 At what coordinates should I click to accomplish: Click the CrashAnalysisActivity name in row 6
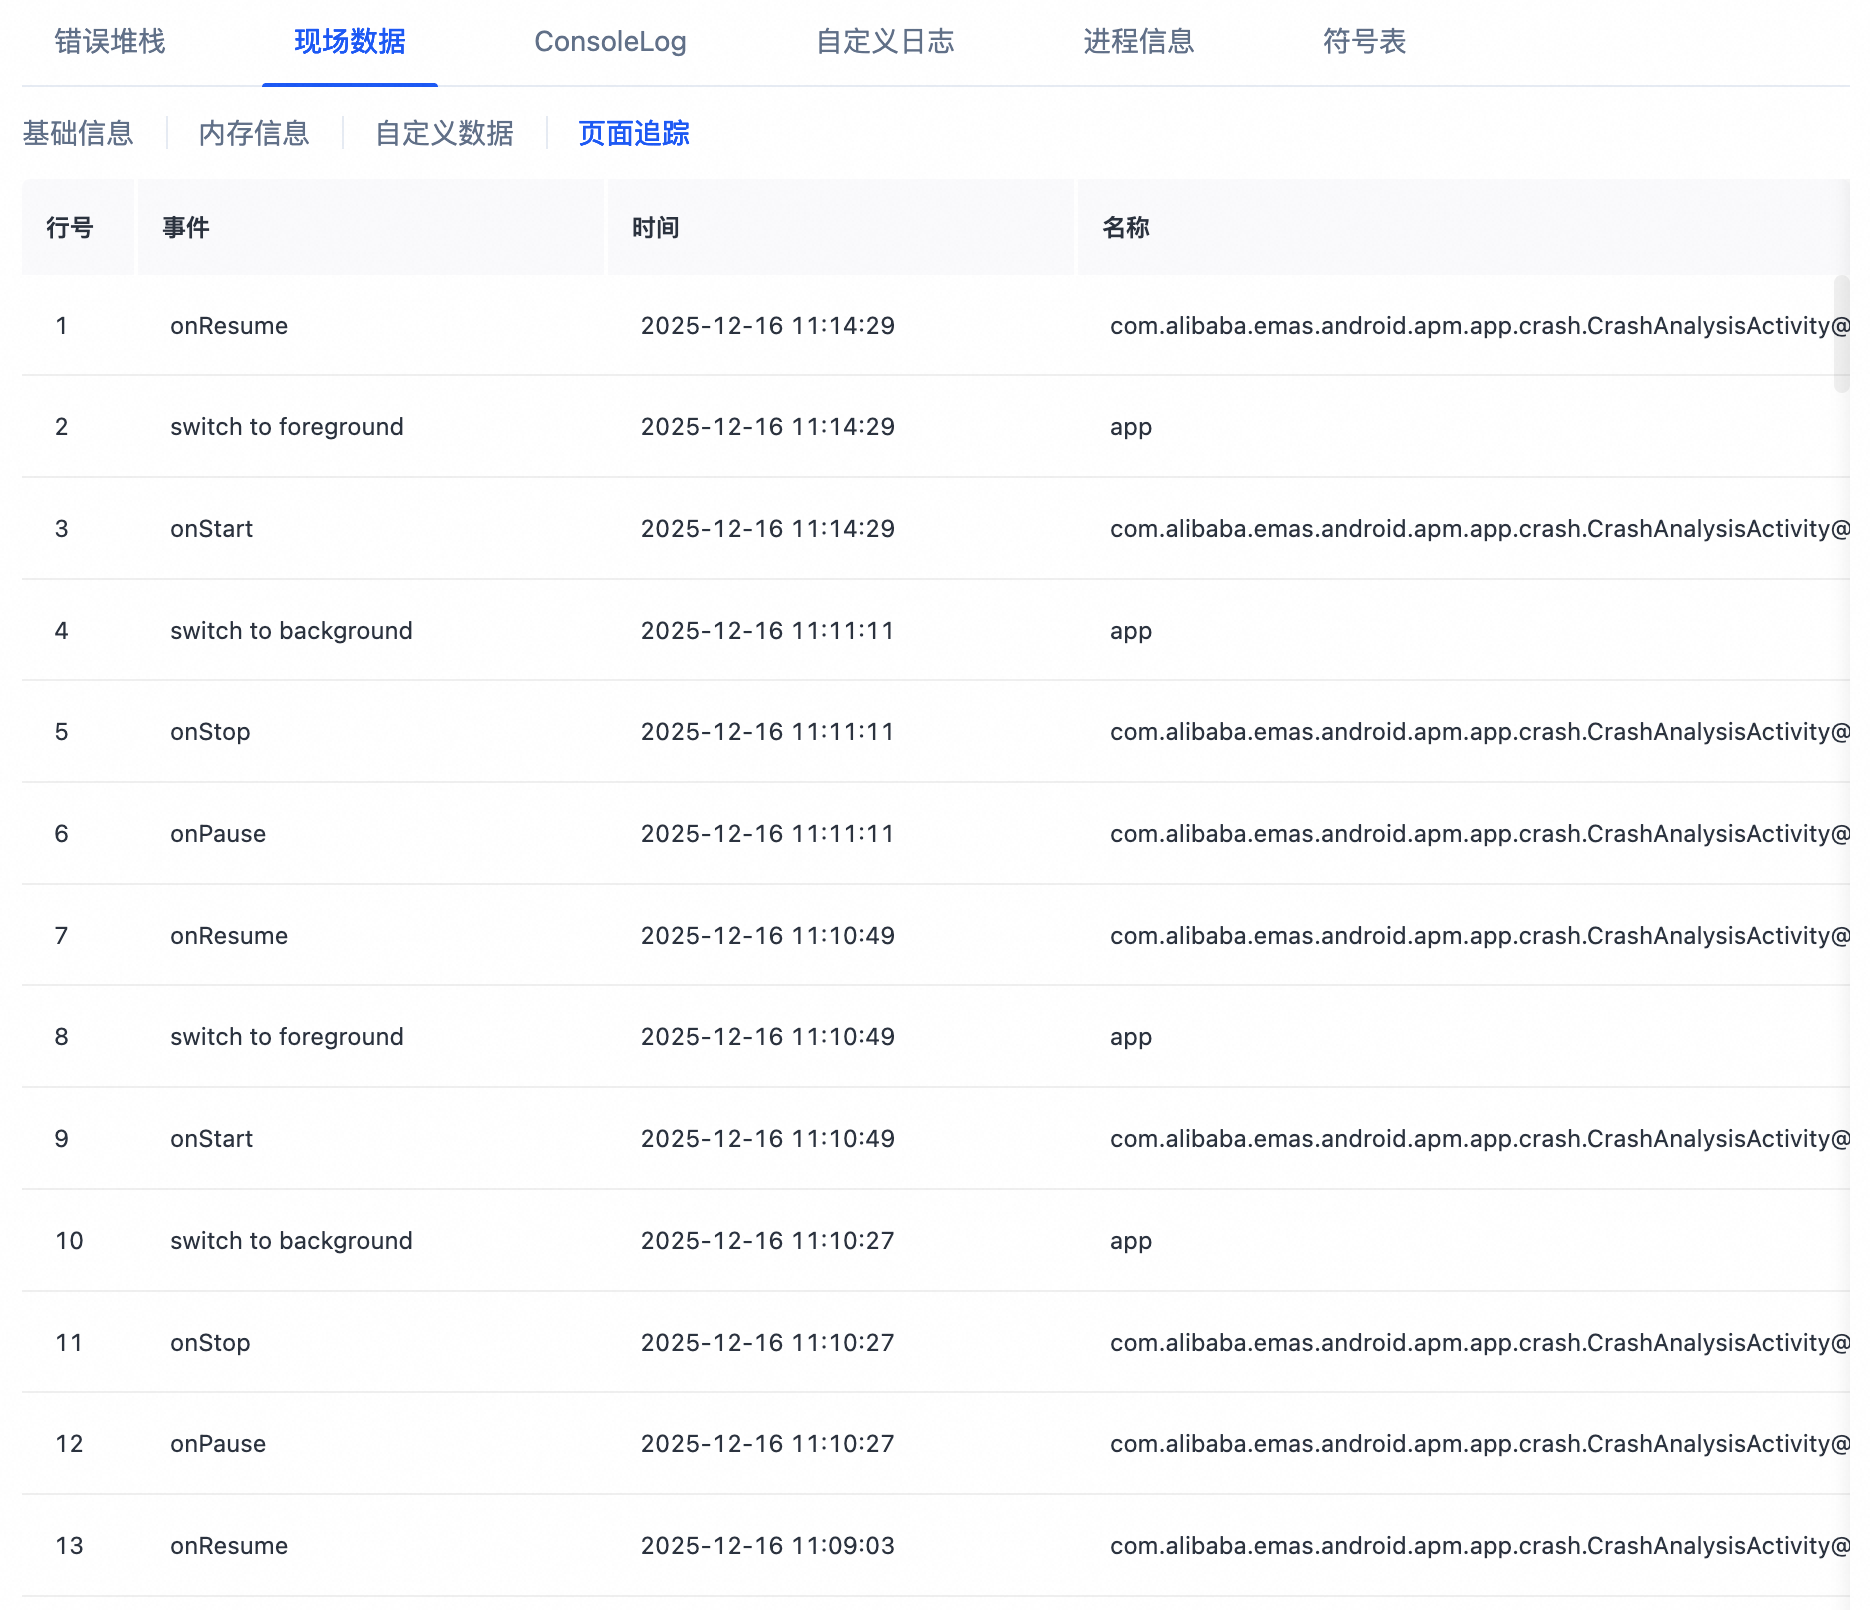[x=1479, y=834]
